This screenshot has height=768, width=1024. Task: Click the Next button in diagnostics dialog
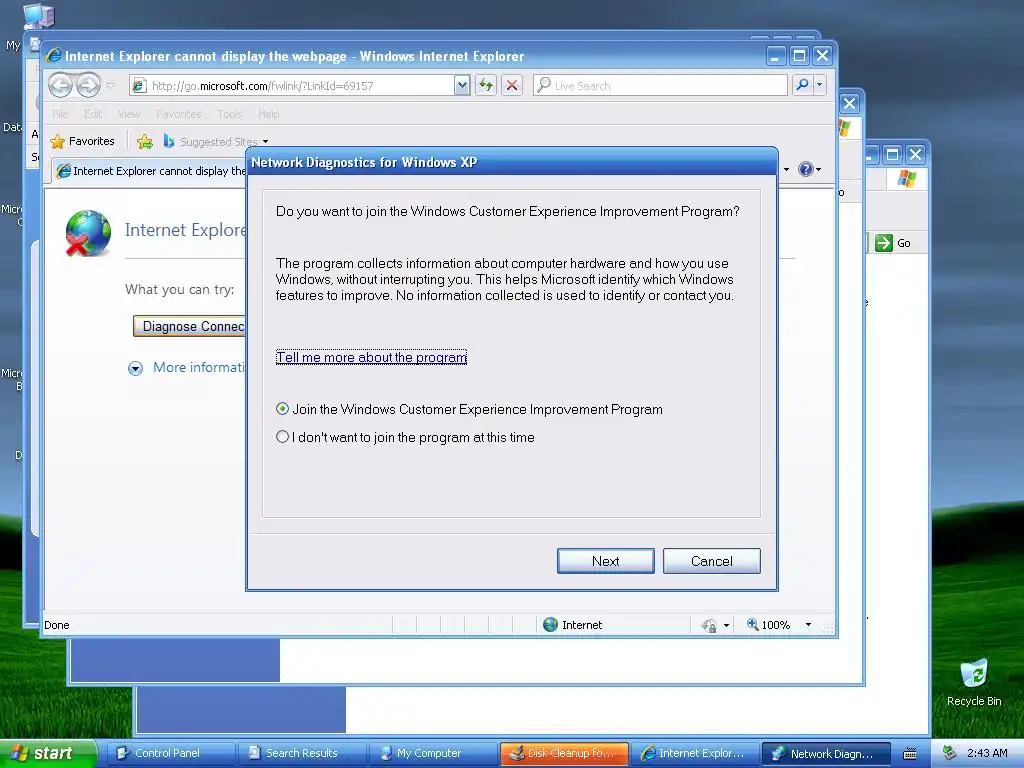pyautogui.click(x=605, y=561)
